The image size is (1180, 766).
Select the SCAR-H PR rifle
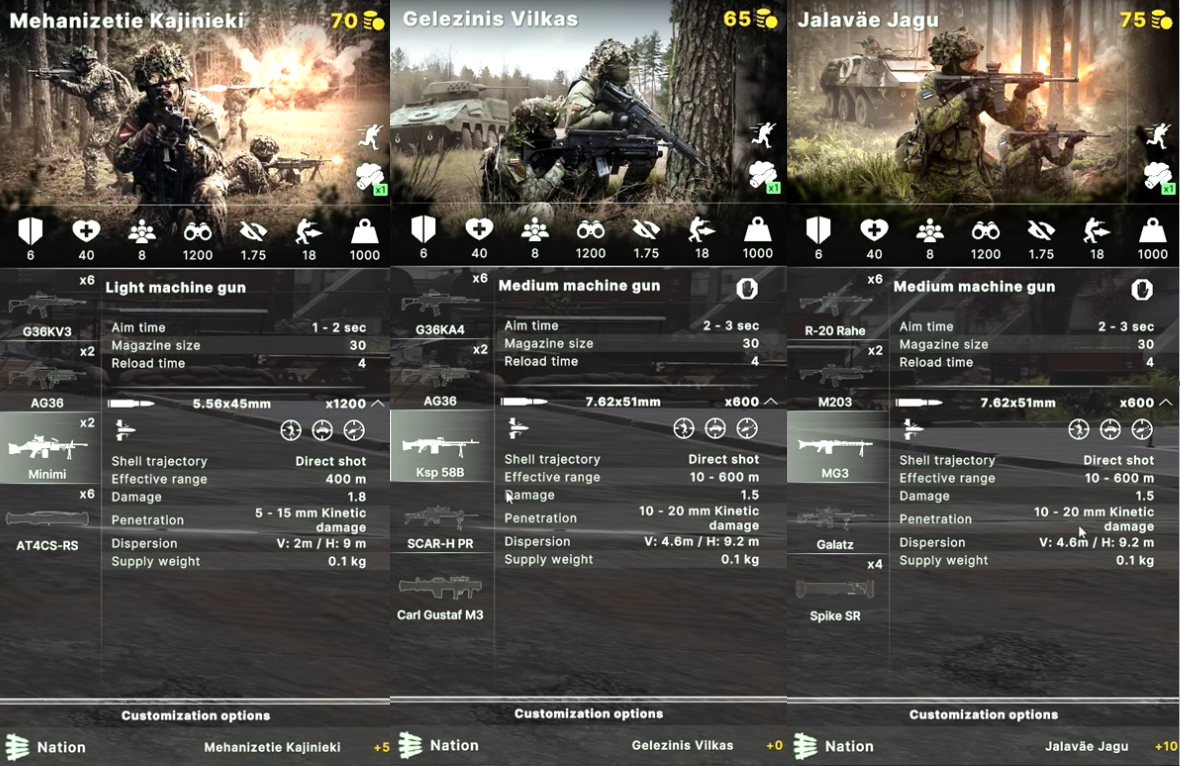(442, 518)
